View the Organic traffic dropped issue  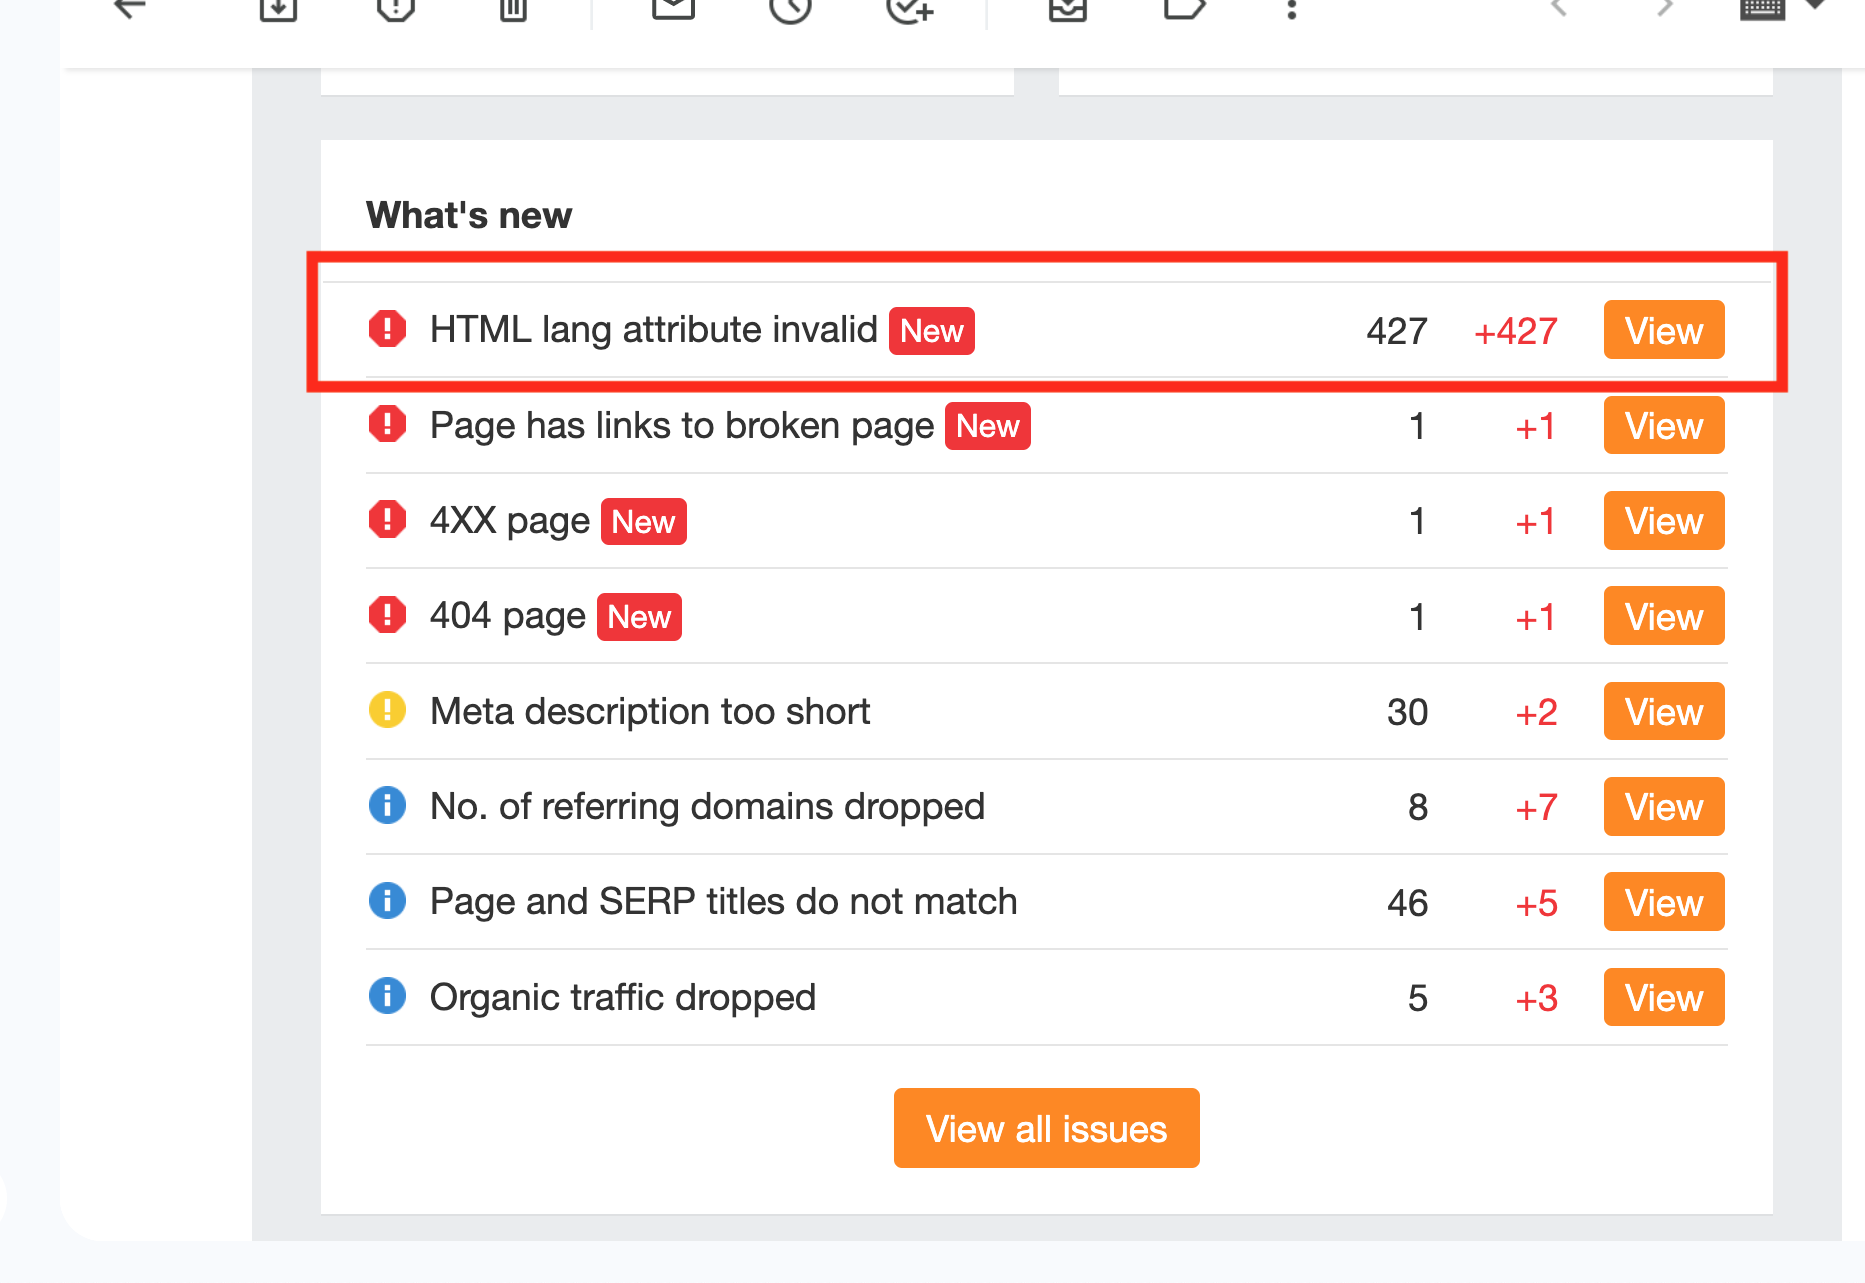(x=1664, y=997)
